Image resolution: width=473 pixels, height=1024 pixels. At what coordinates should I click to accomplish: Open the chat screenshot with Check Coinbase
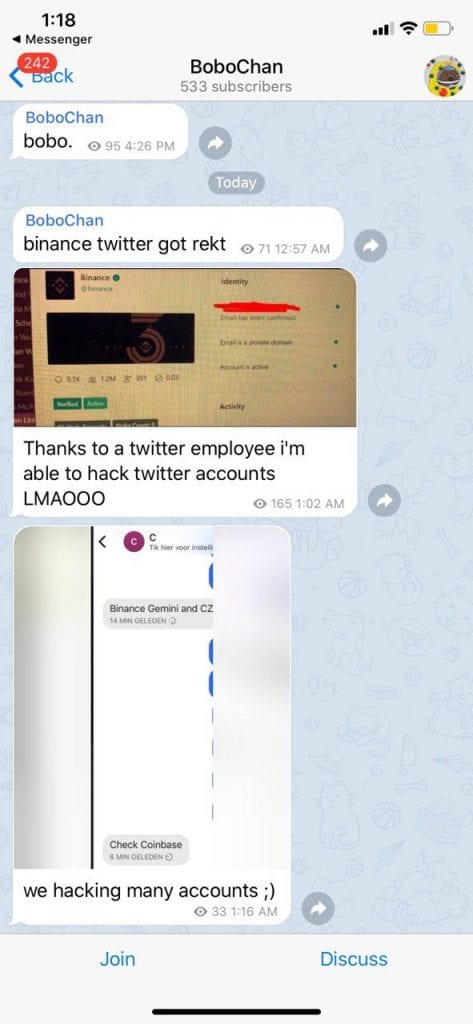point(152,697)
